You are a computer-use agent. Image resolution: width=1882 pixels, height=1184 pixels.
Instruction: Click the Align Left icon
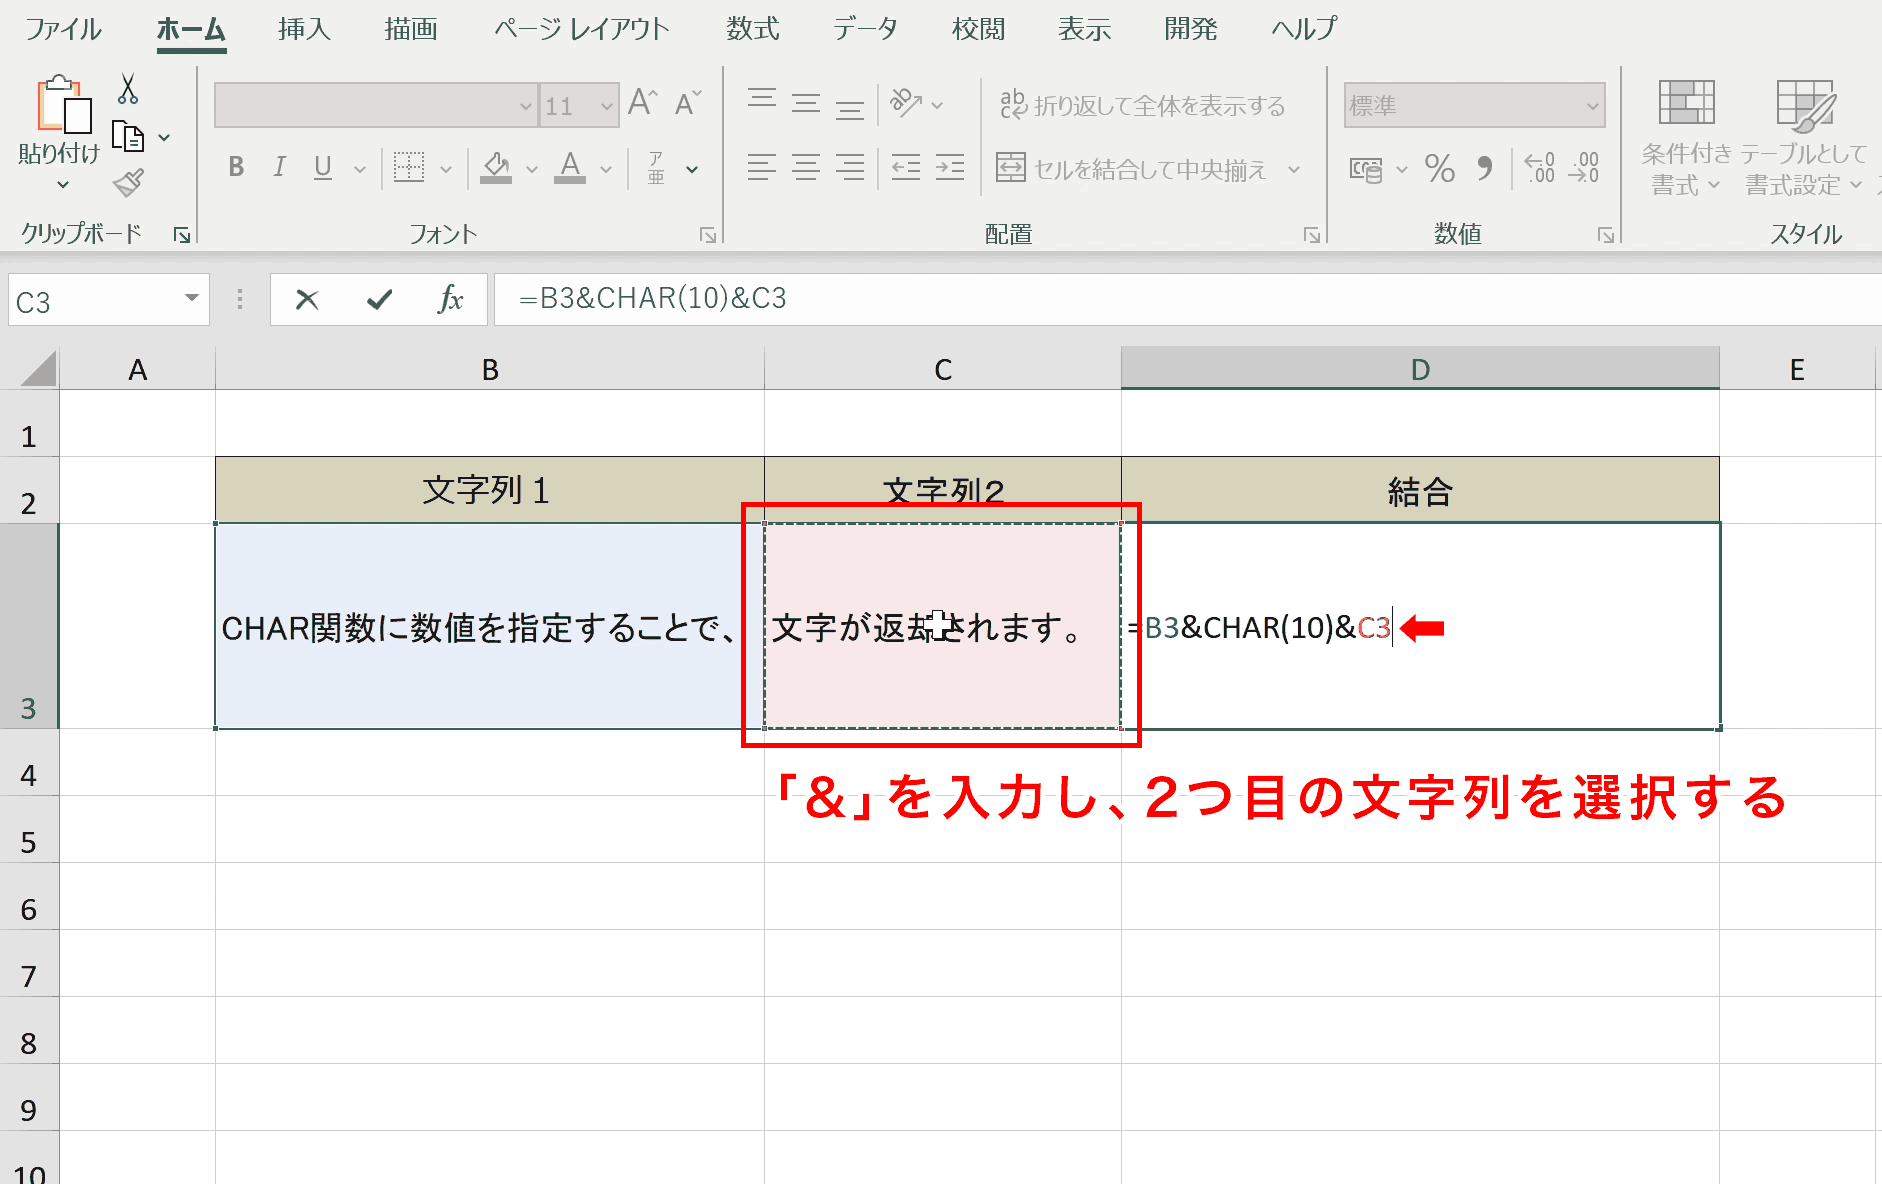[762, 167]
